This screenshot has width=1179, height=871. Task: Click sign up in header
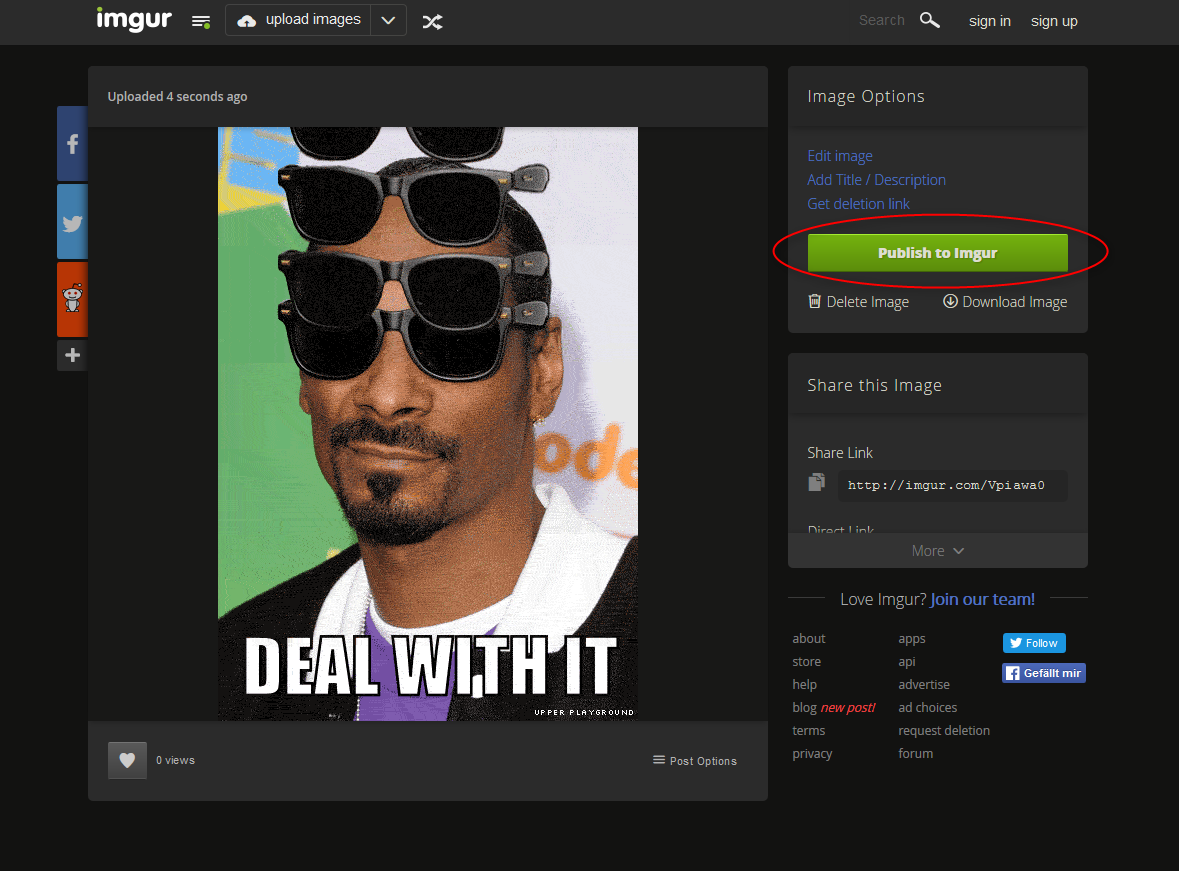[x=1054, y=21]
